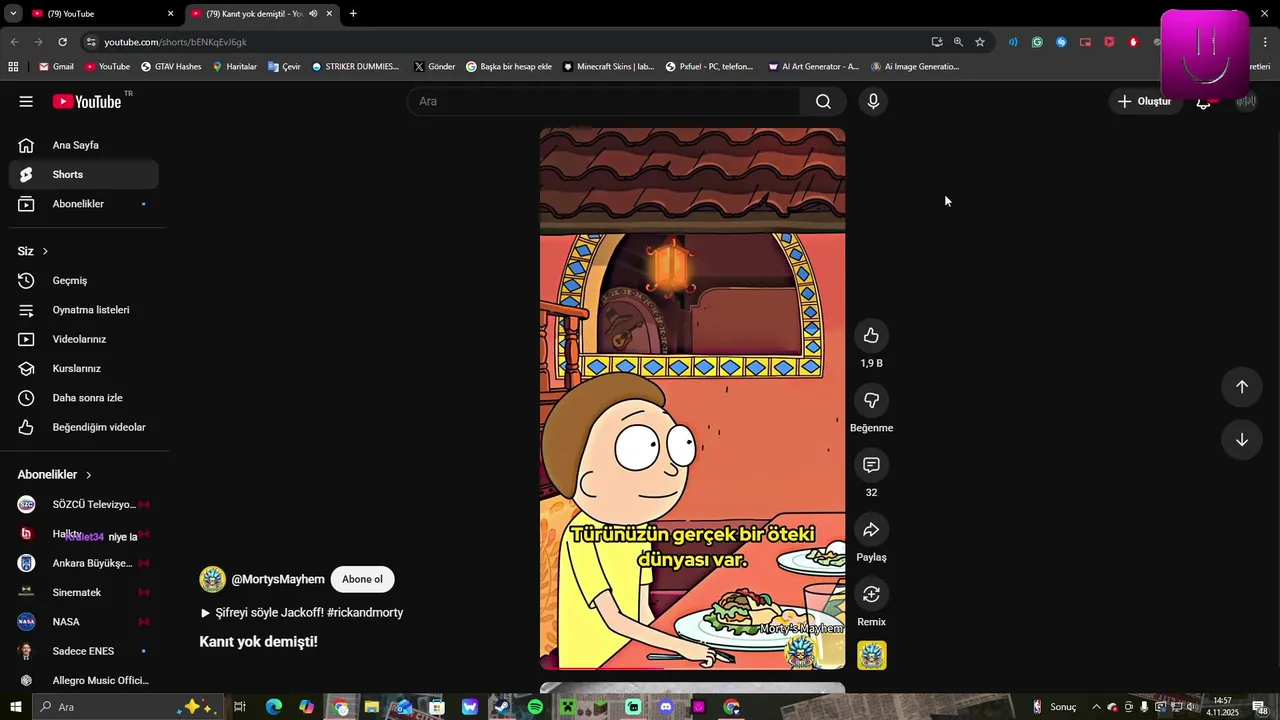Open Oynatma listeleri

coord(84,310)
